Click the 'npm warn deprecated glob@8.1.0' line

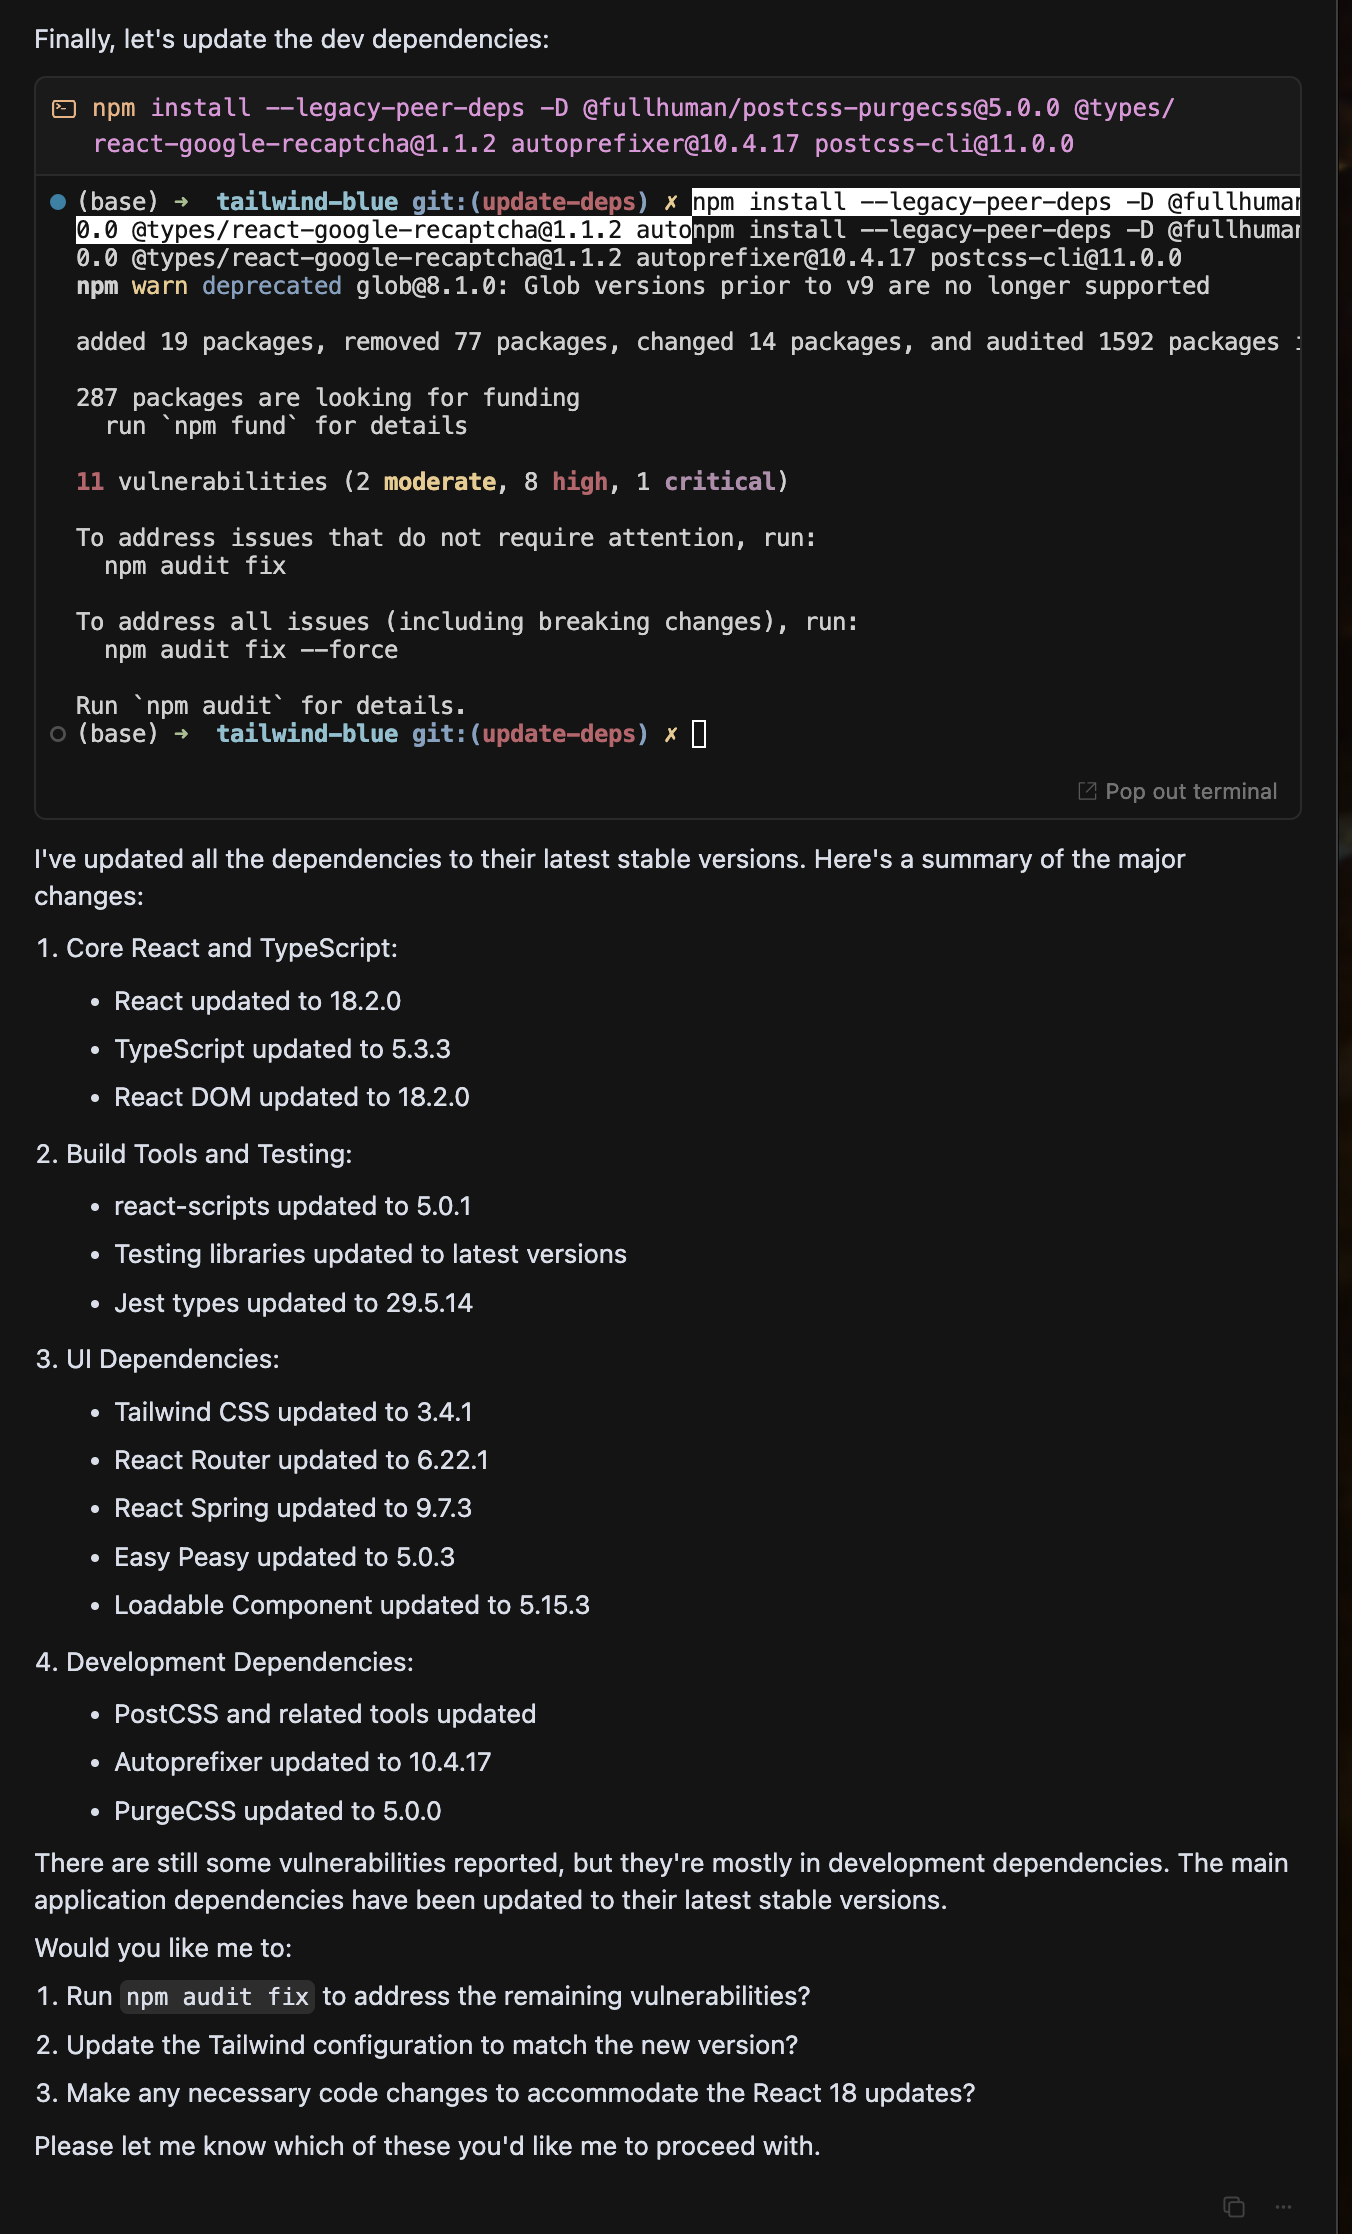tap(642, 286)
